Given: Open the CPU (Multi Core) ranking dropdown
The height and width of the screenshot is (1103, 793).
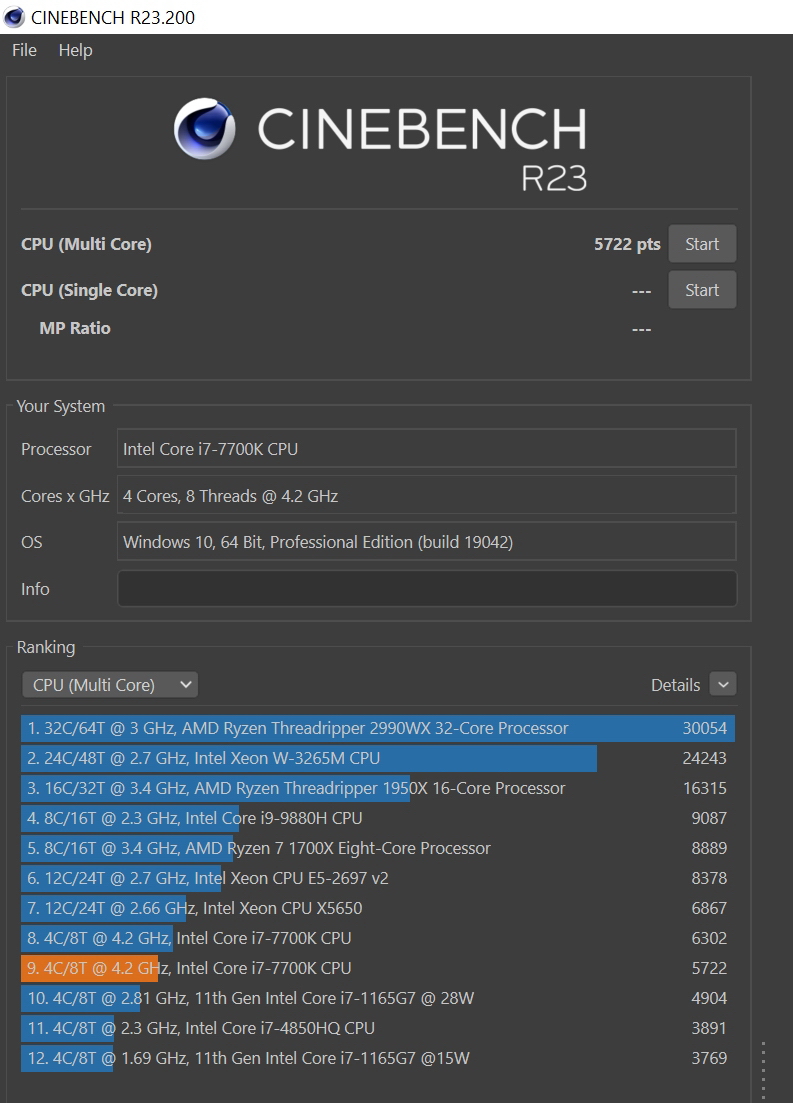Looking at the screenshot, I should click(110, 685).
